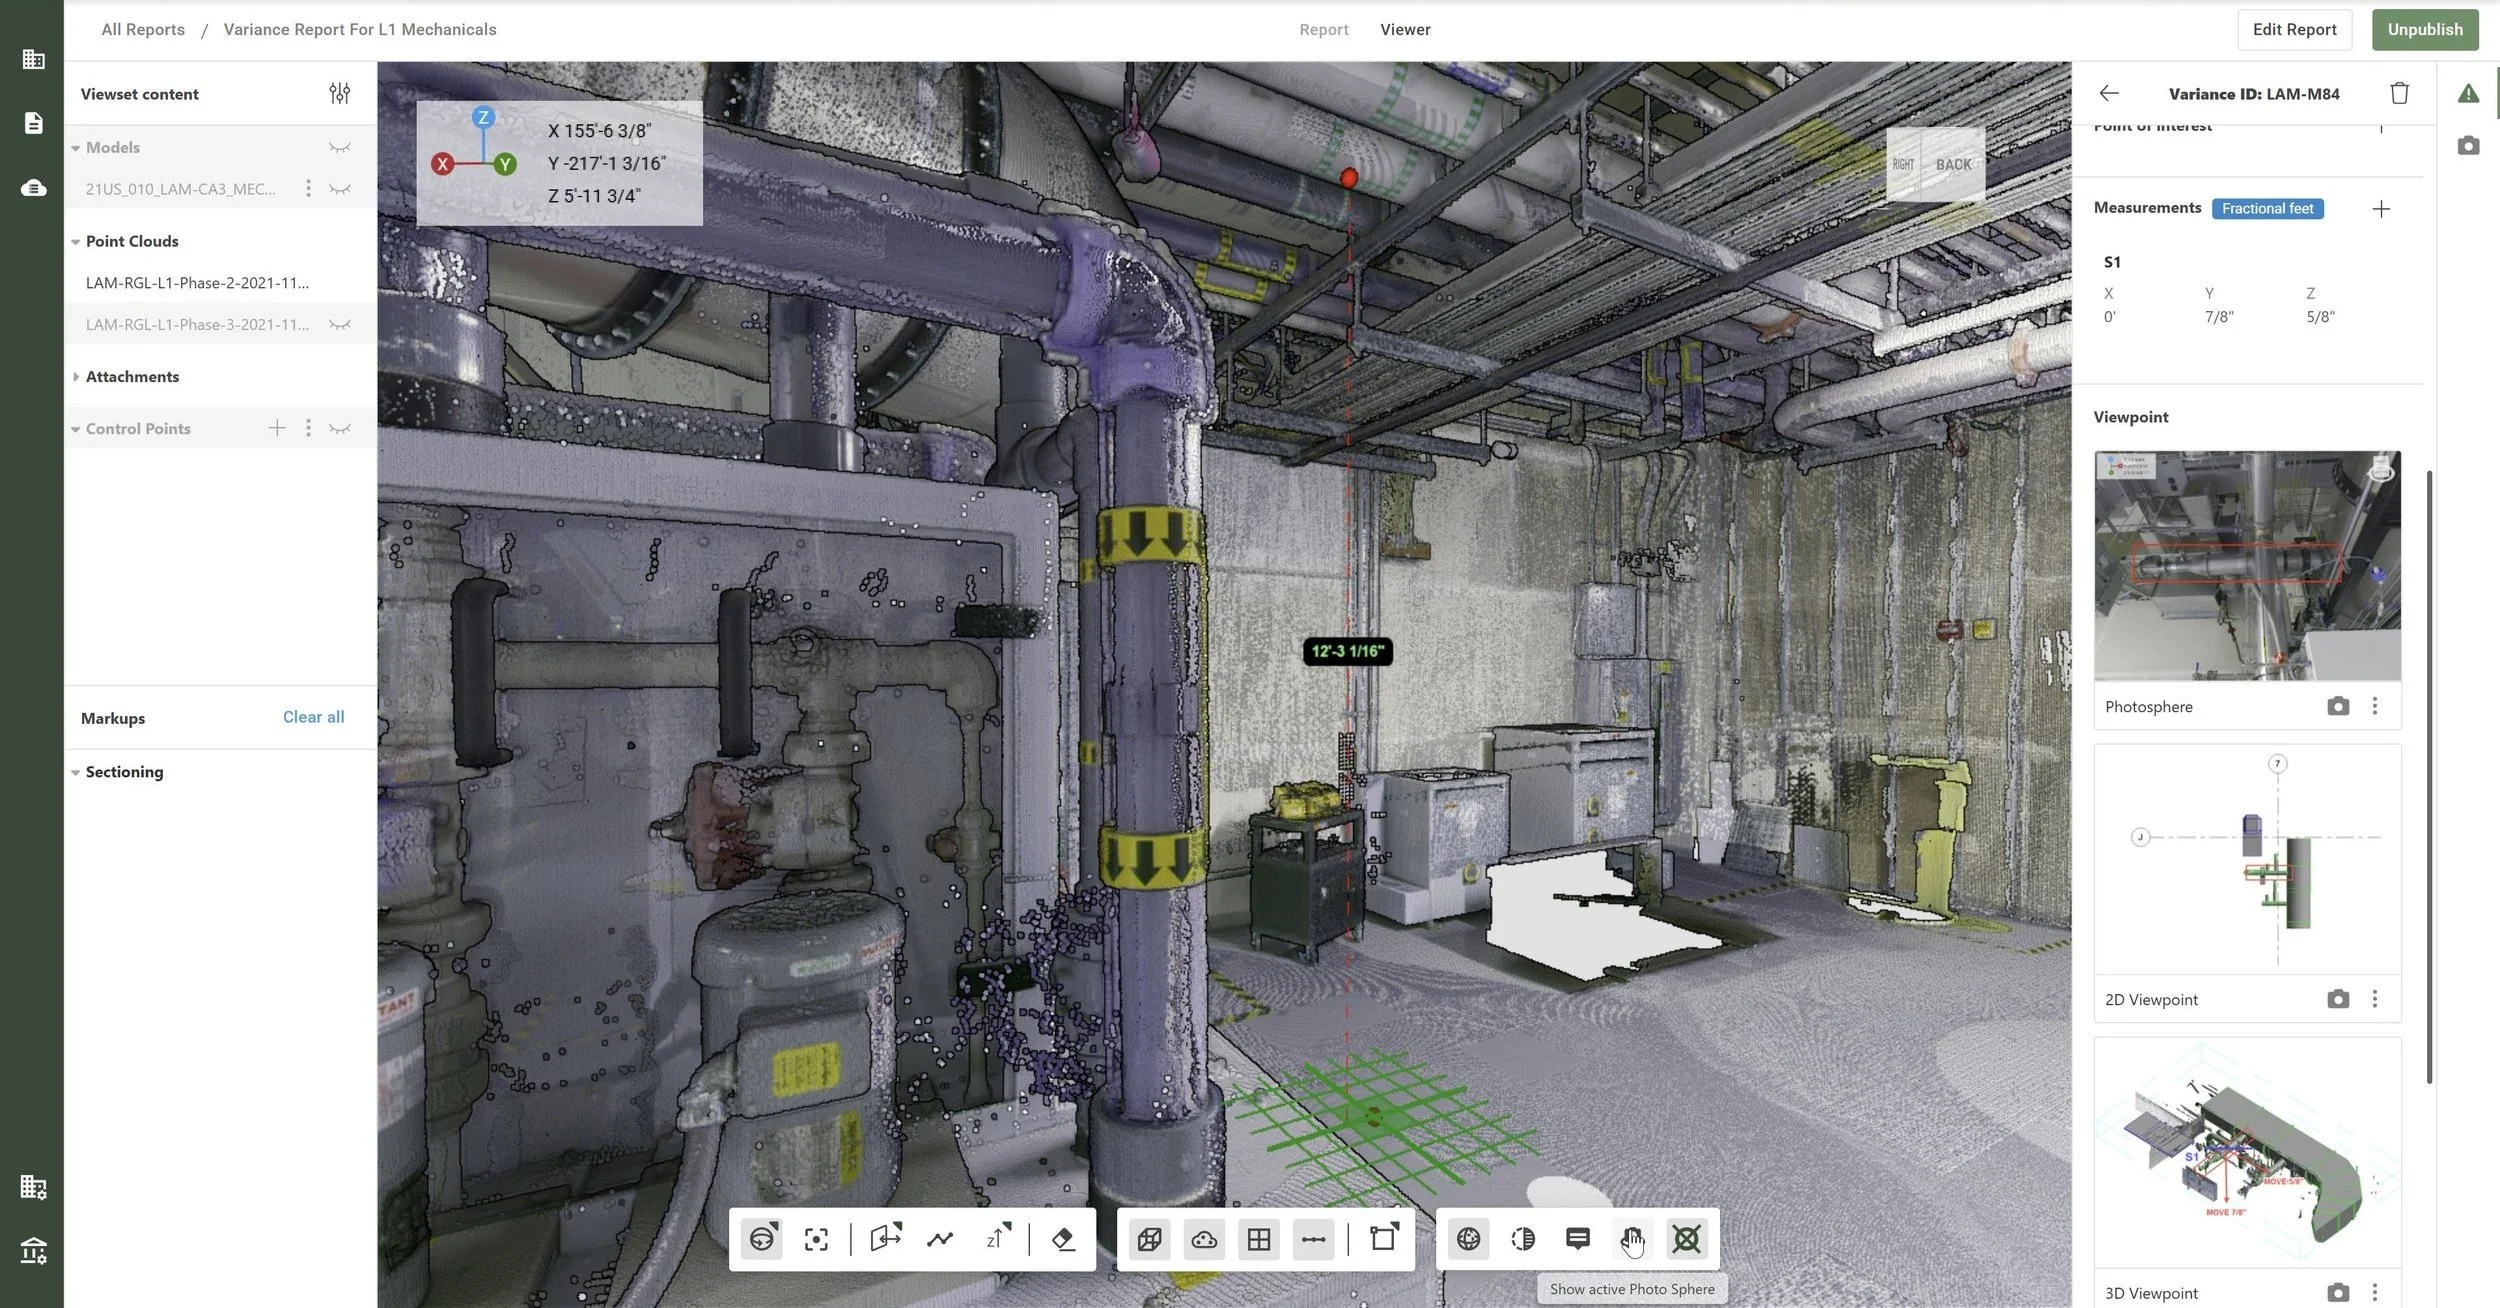Image resolution: width=2500 pixels, height=1308 pixels.
Task: Toggle visibility of Control Points
Action: 339,429
